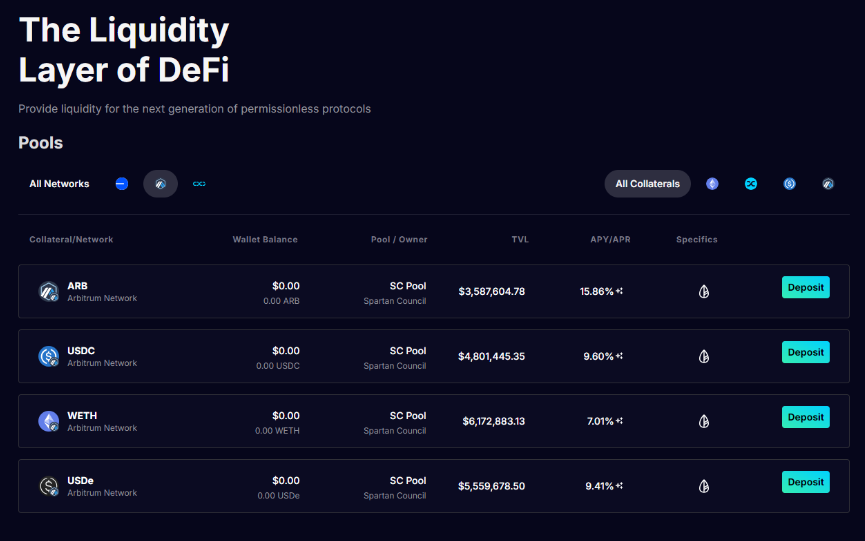This screenshot has height=541, width=865.
Task: Click the Specifics icon in USDC row
Action: click(x=704, y=356)
